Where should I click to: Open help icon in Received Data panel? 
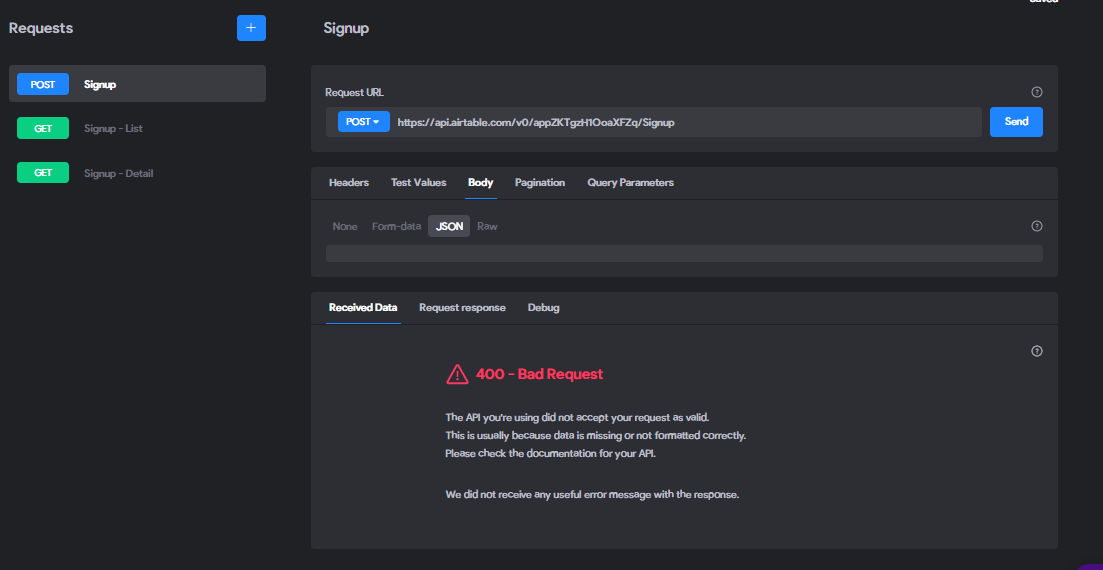coord(1036,351)
